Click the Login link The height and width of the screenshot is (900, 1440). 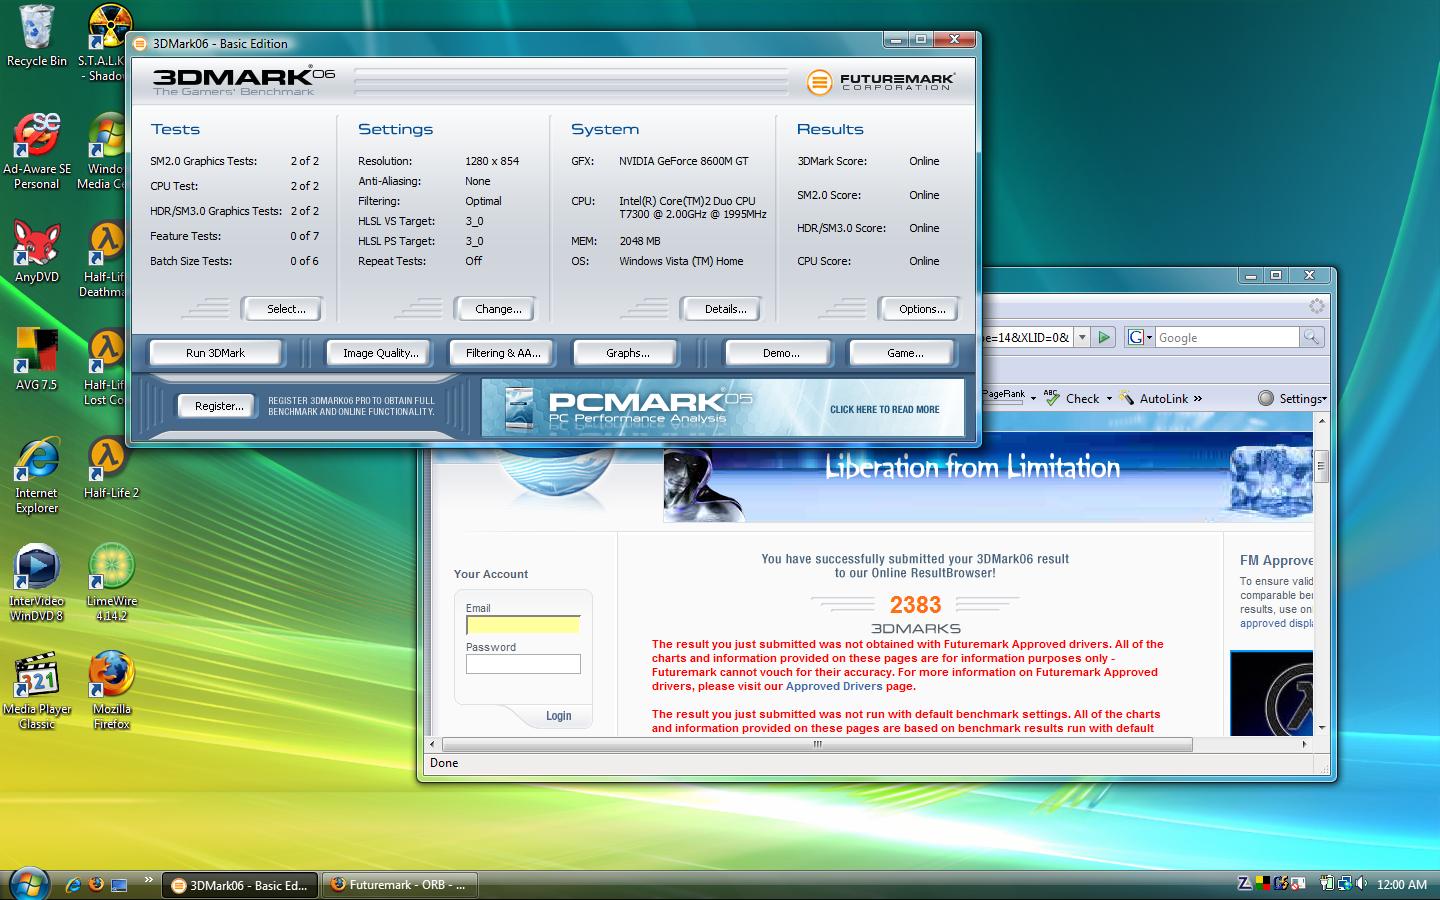pyautogui.click(x=558, y=716)
